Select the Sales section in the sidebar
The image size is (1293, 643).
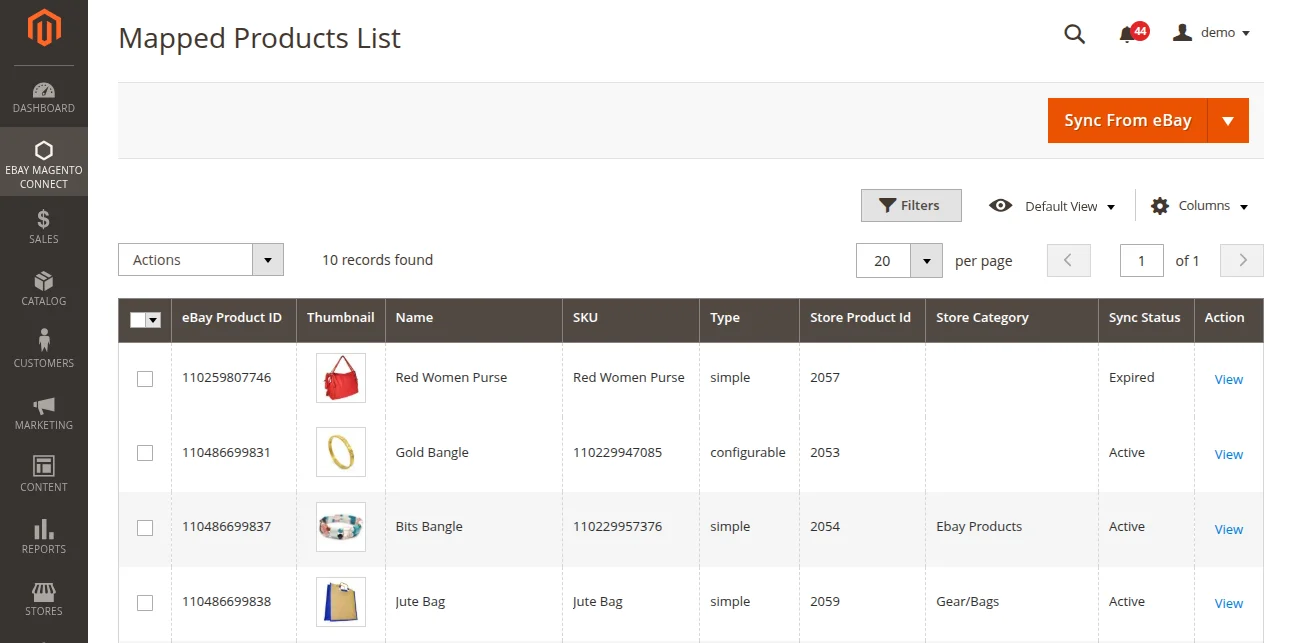coord(44,224)
